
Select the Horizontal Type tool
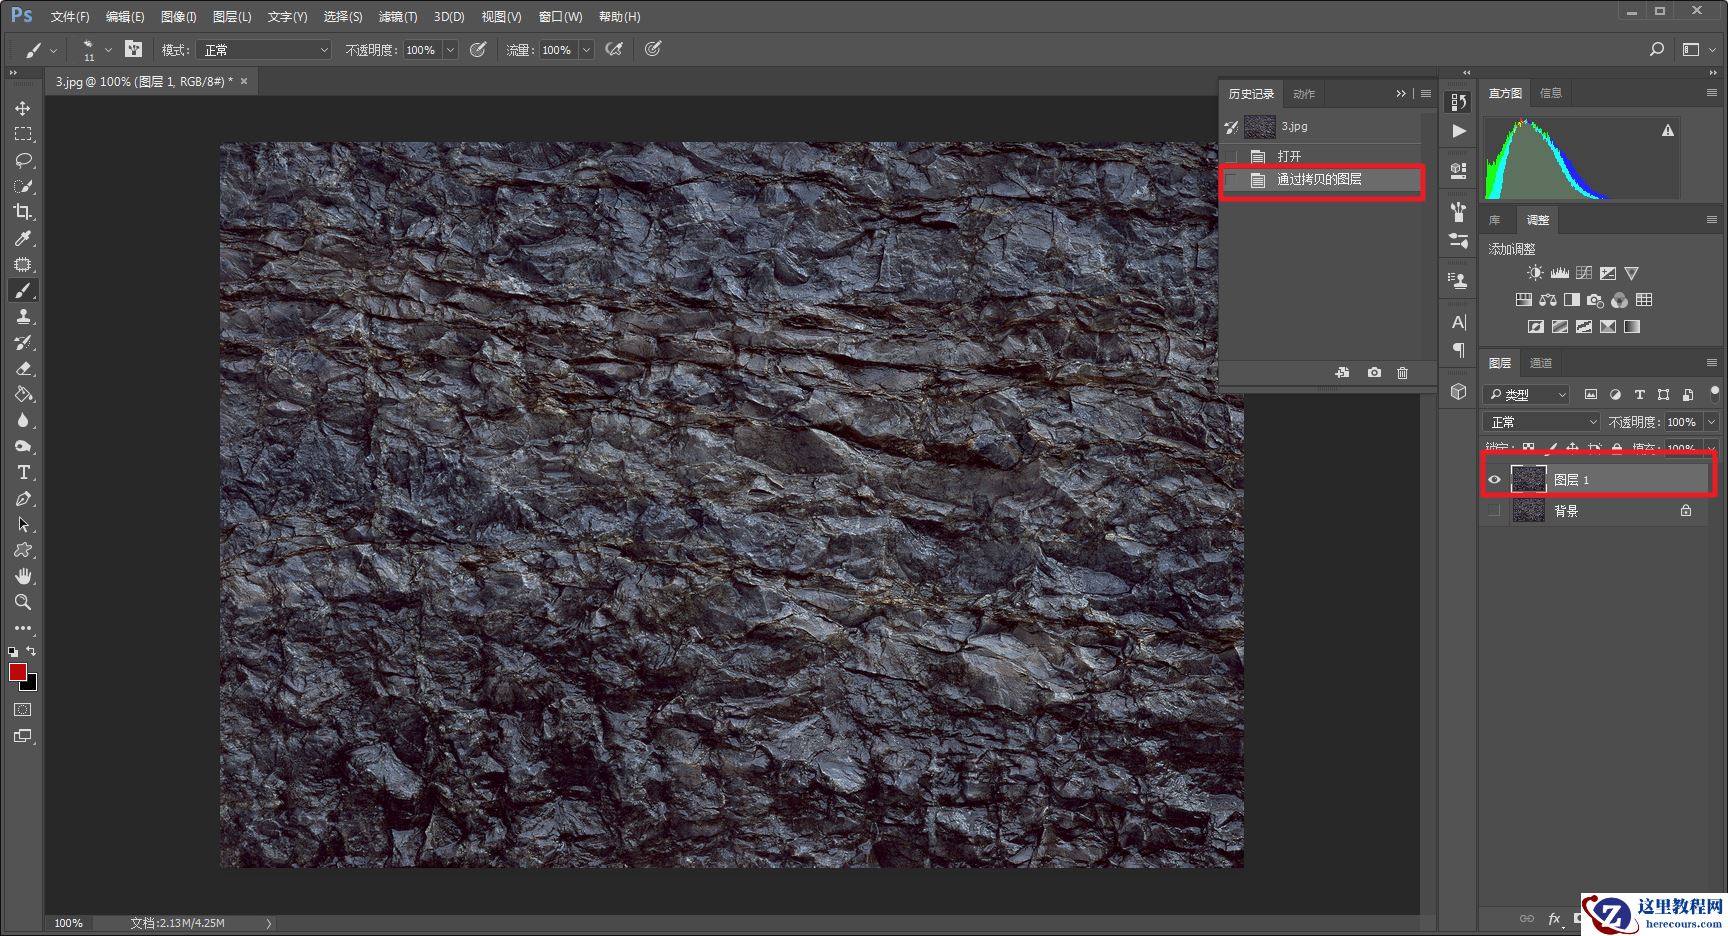tap(23, 473)
